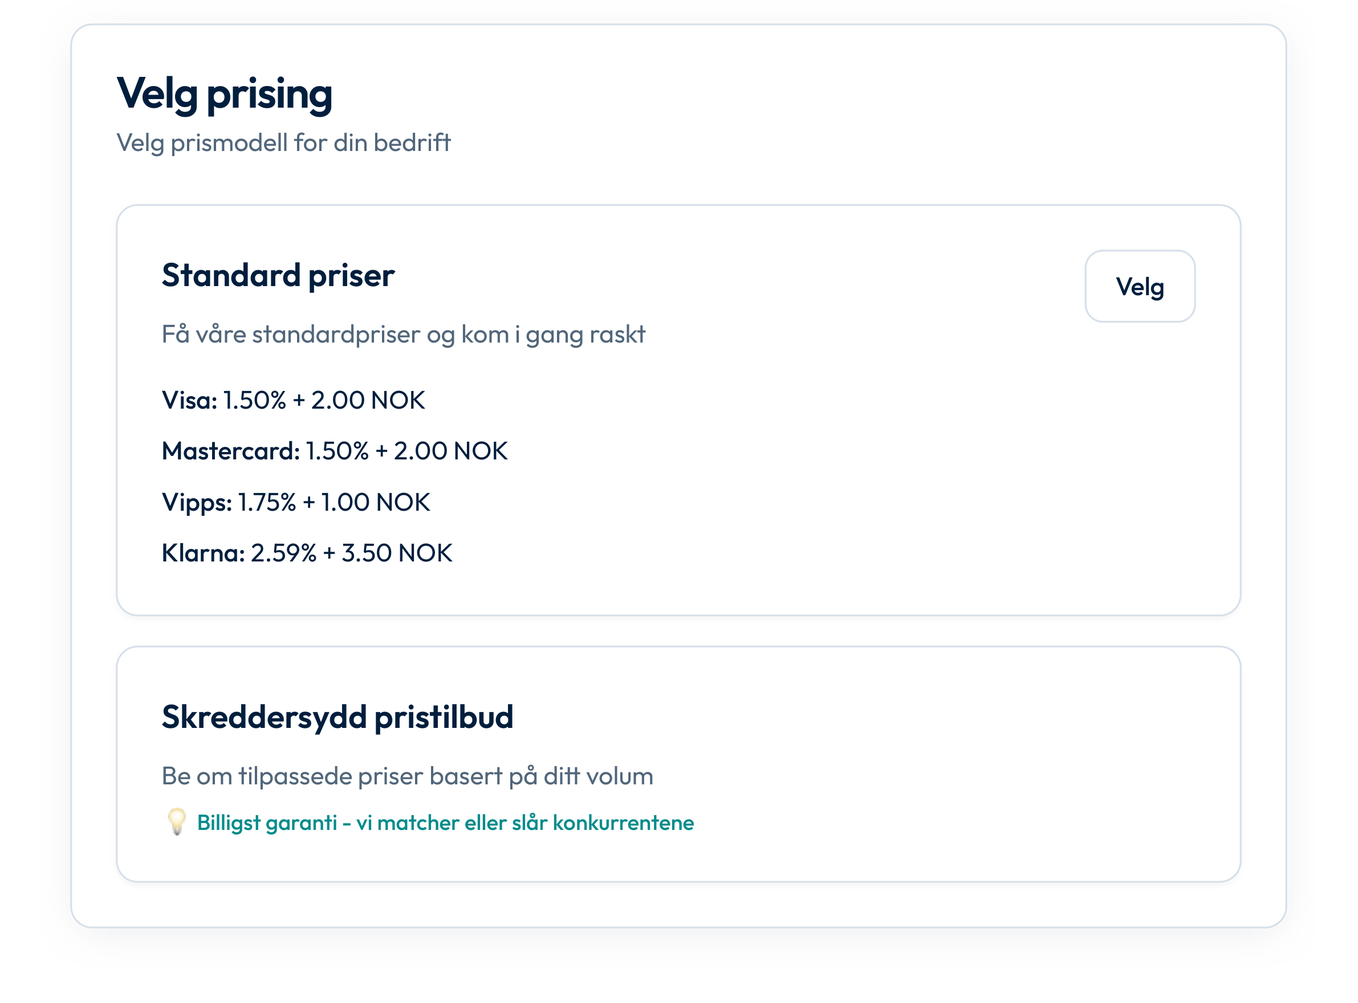This screenshot has width=1358, height=1003.
Task: Click the Visa price line
Action: (x=293, y=400)
